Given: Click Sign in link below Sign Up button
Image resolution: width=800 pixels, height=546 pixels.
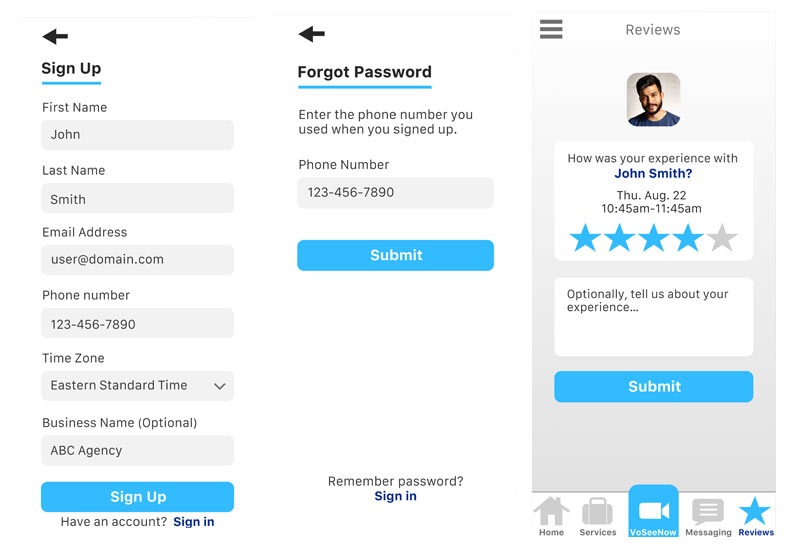Looking at the screenshot, I should point(193,522).
